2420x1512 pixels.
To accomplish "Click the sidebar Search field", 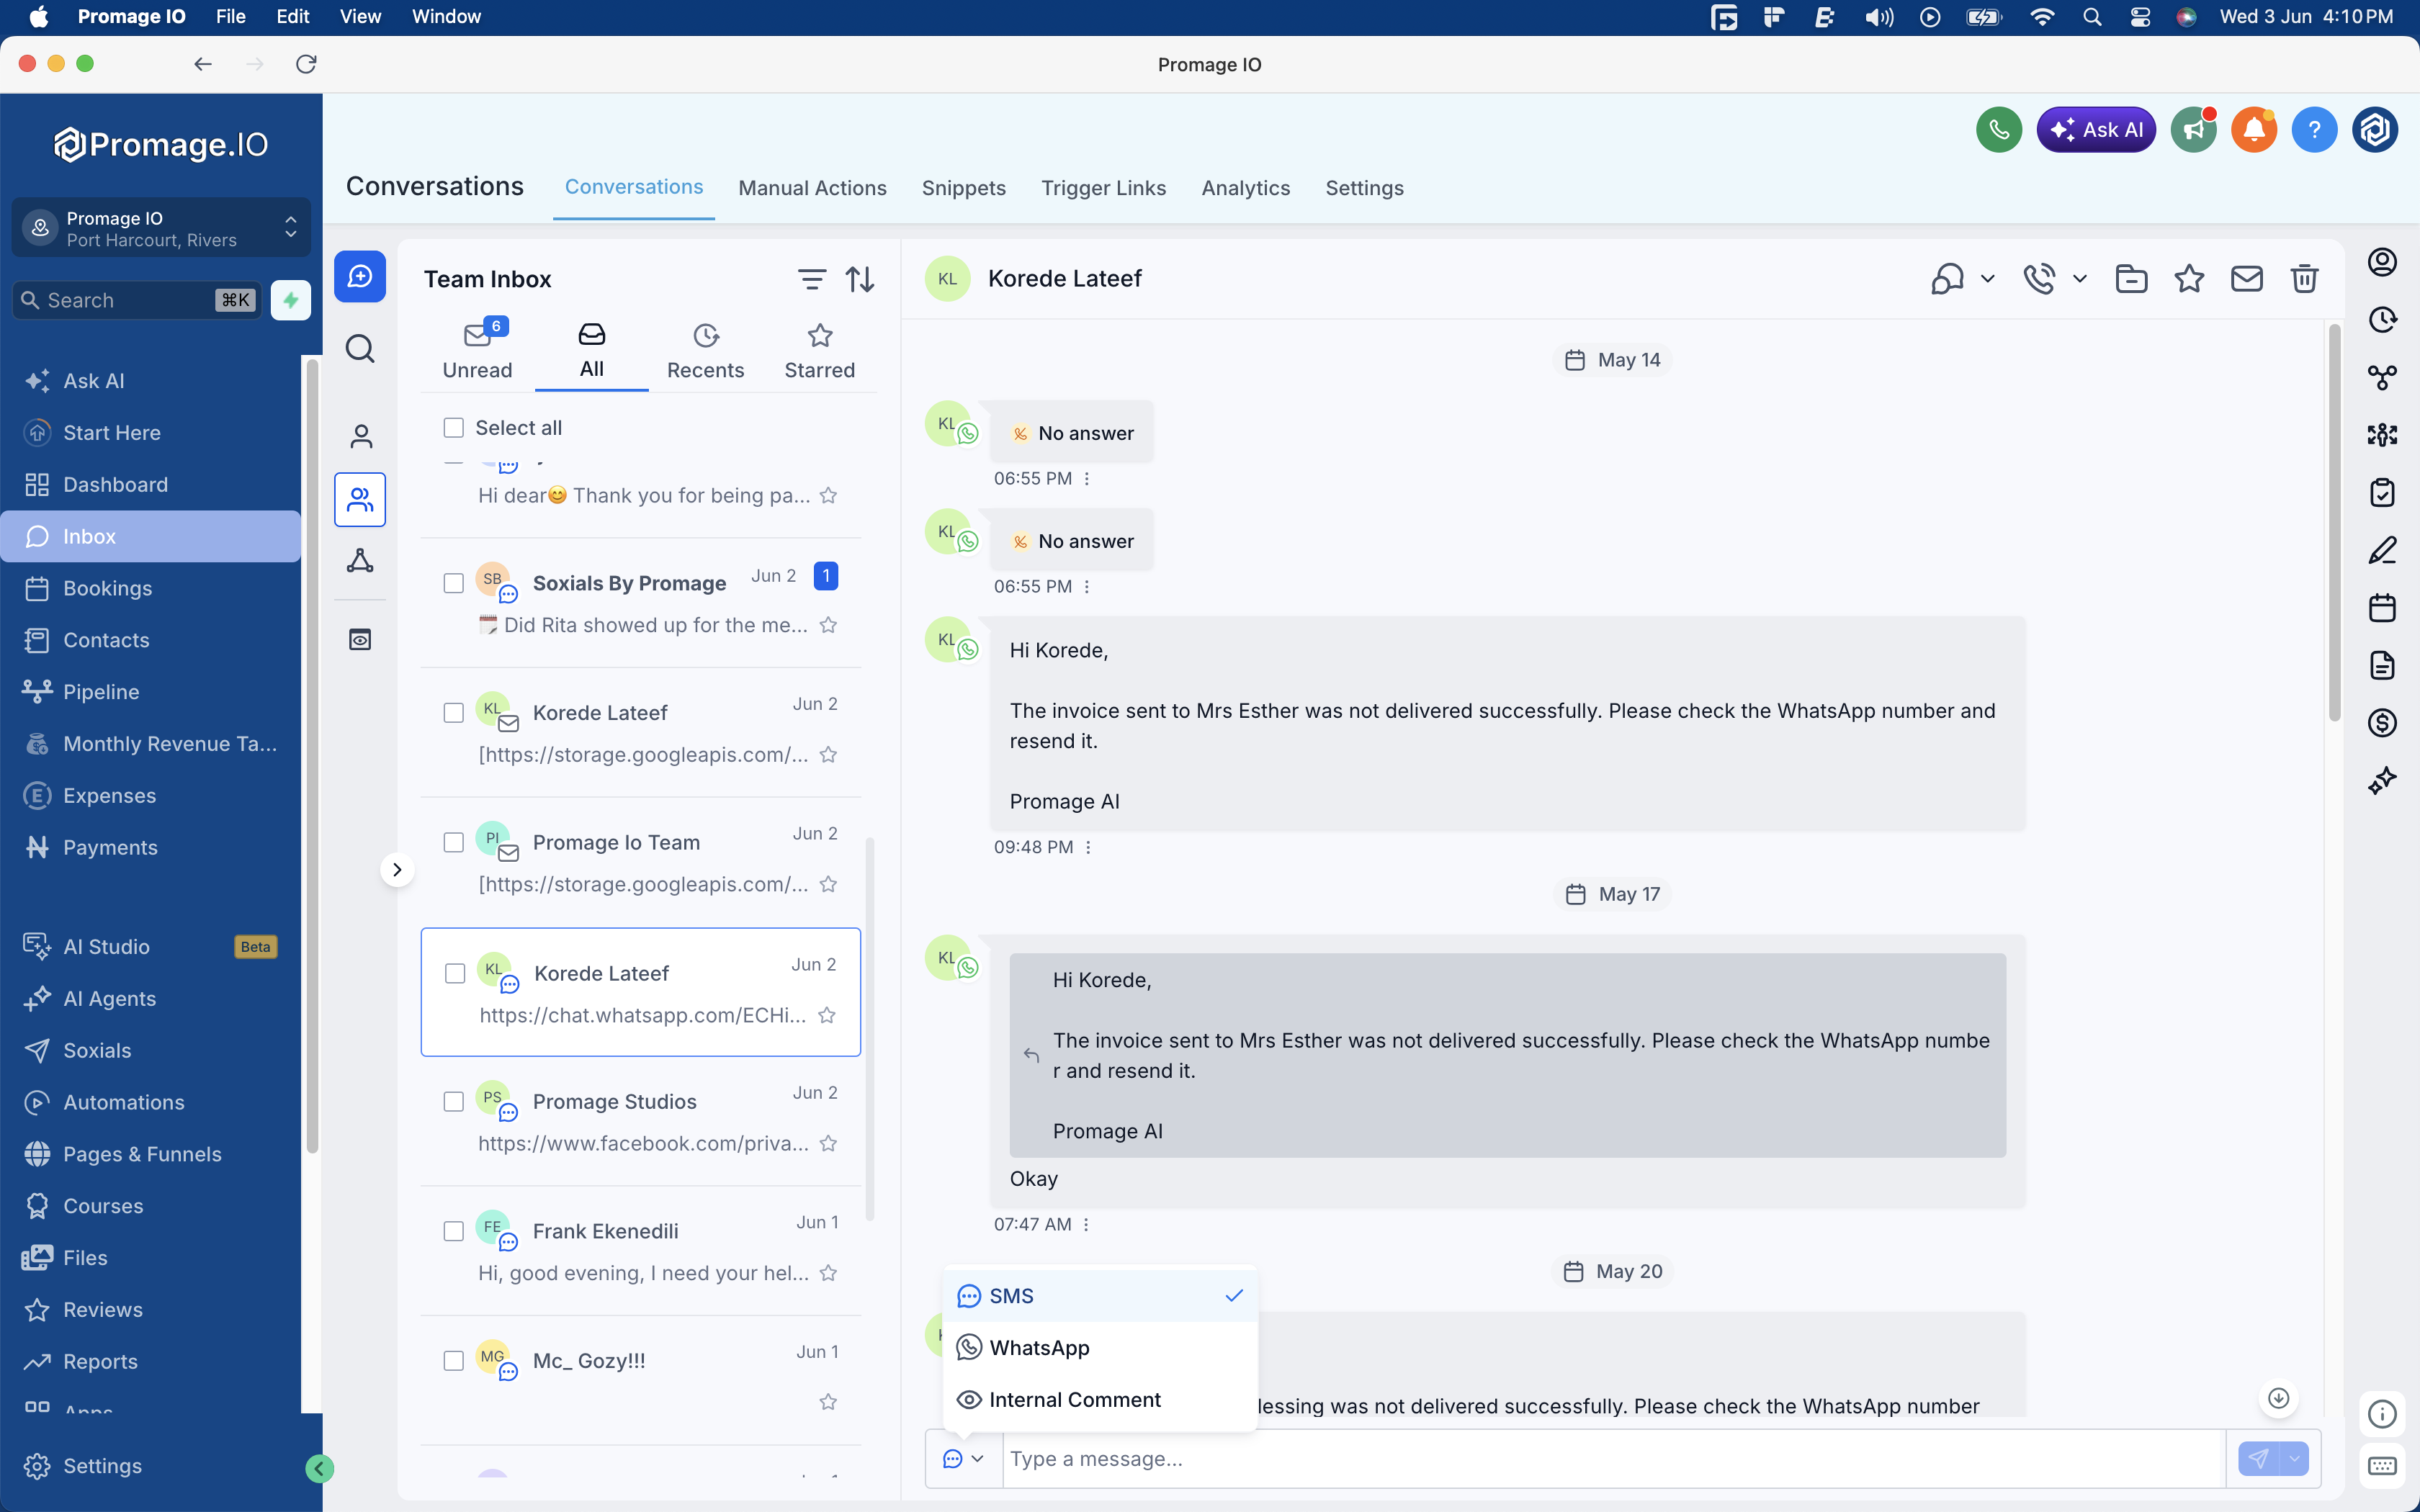I will [x=136, y=300].
